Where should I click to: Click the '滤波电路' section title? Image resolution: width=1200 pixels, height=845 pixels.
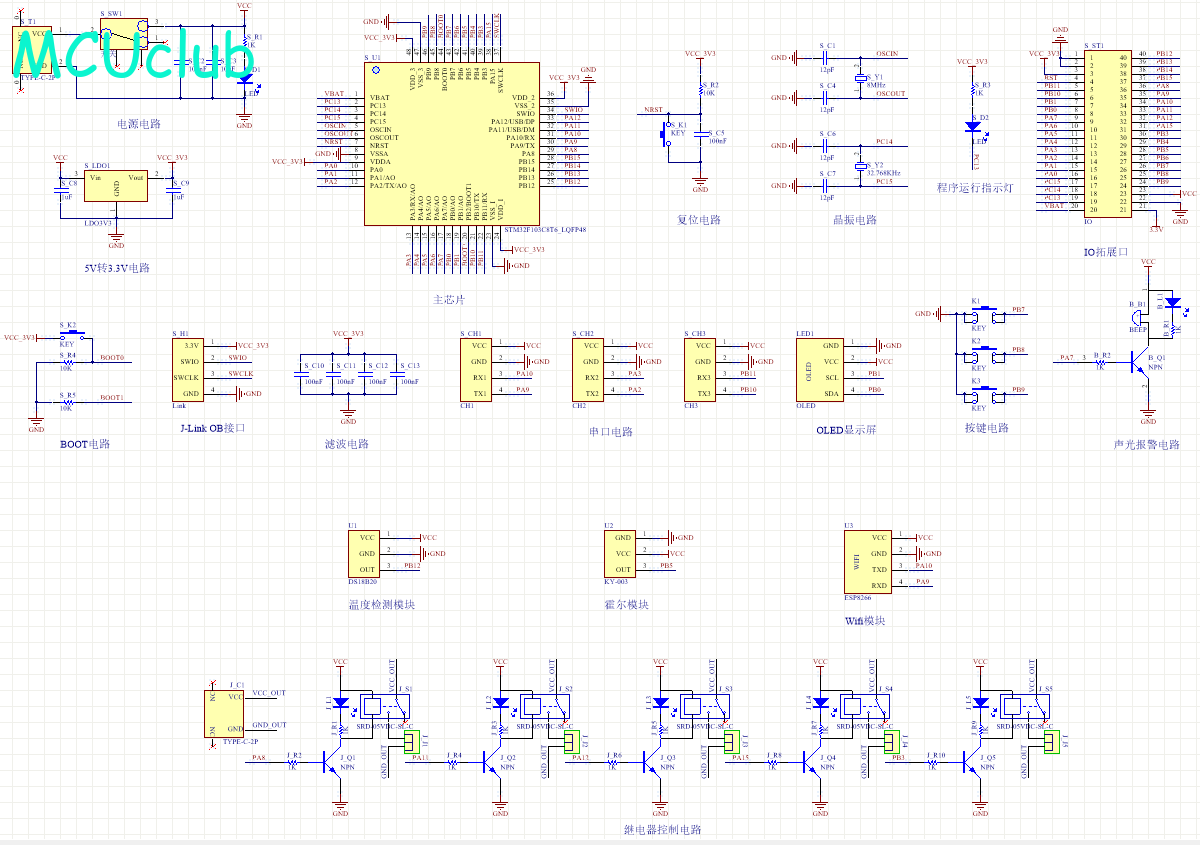point(347,444)
